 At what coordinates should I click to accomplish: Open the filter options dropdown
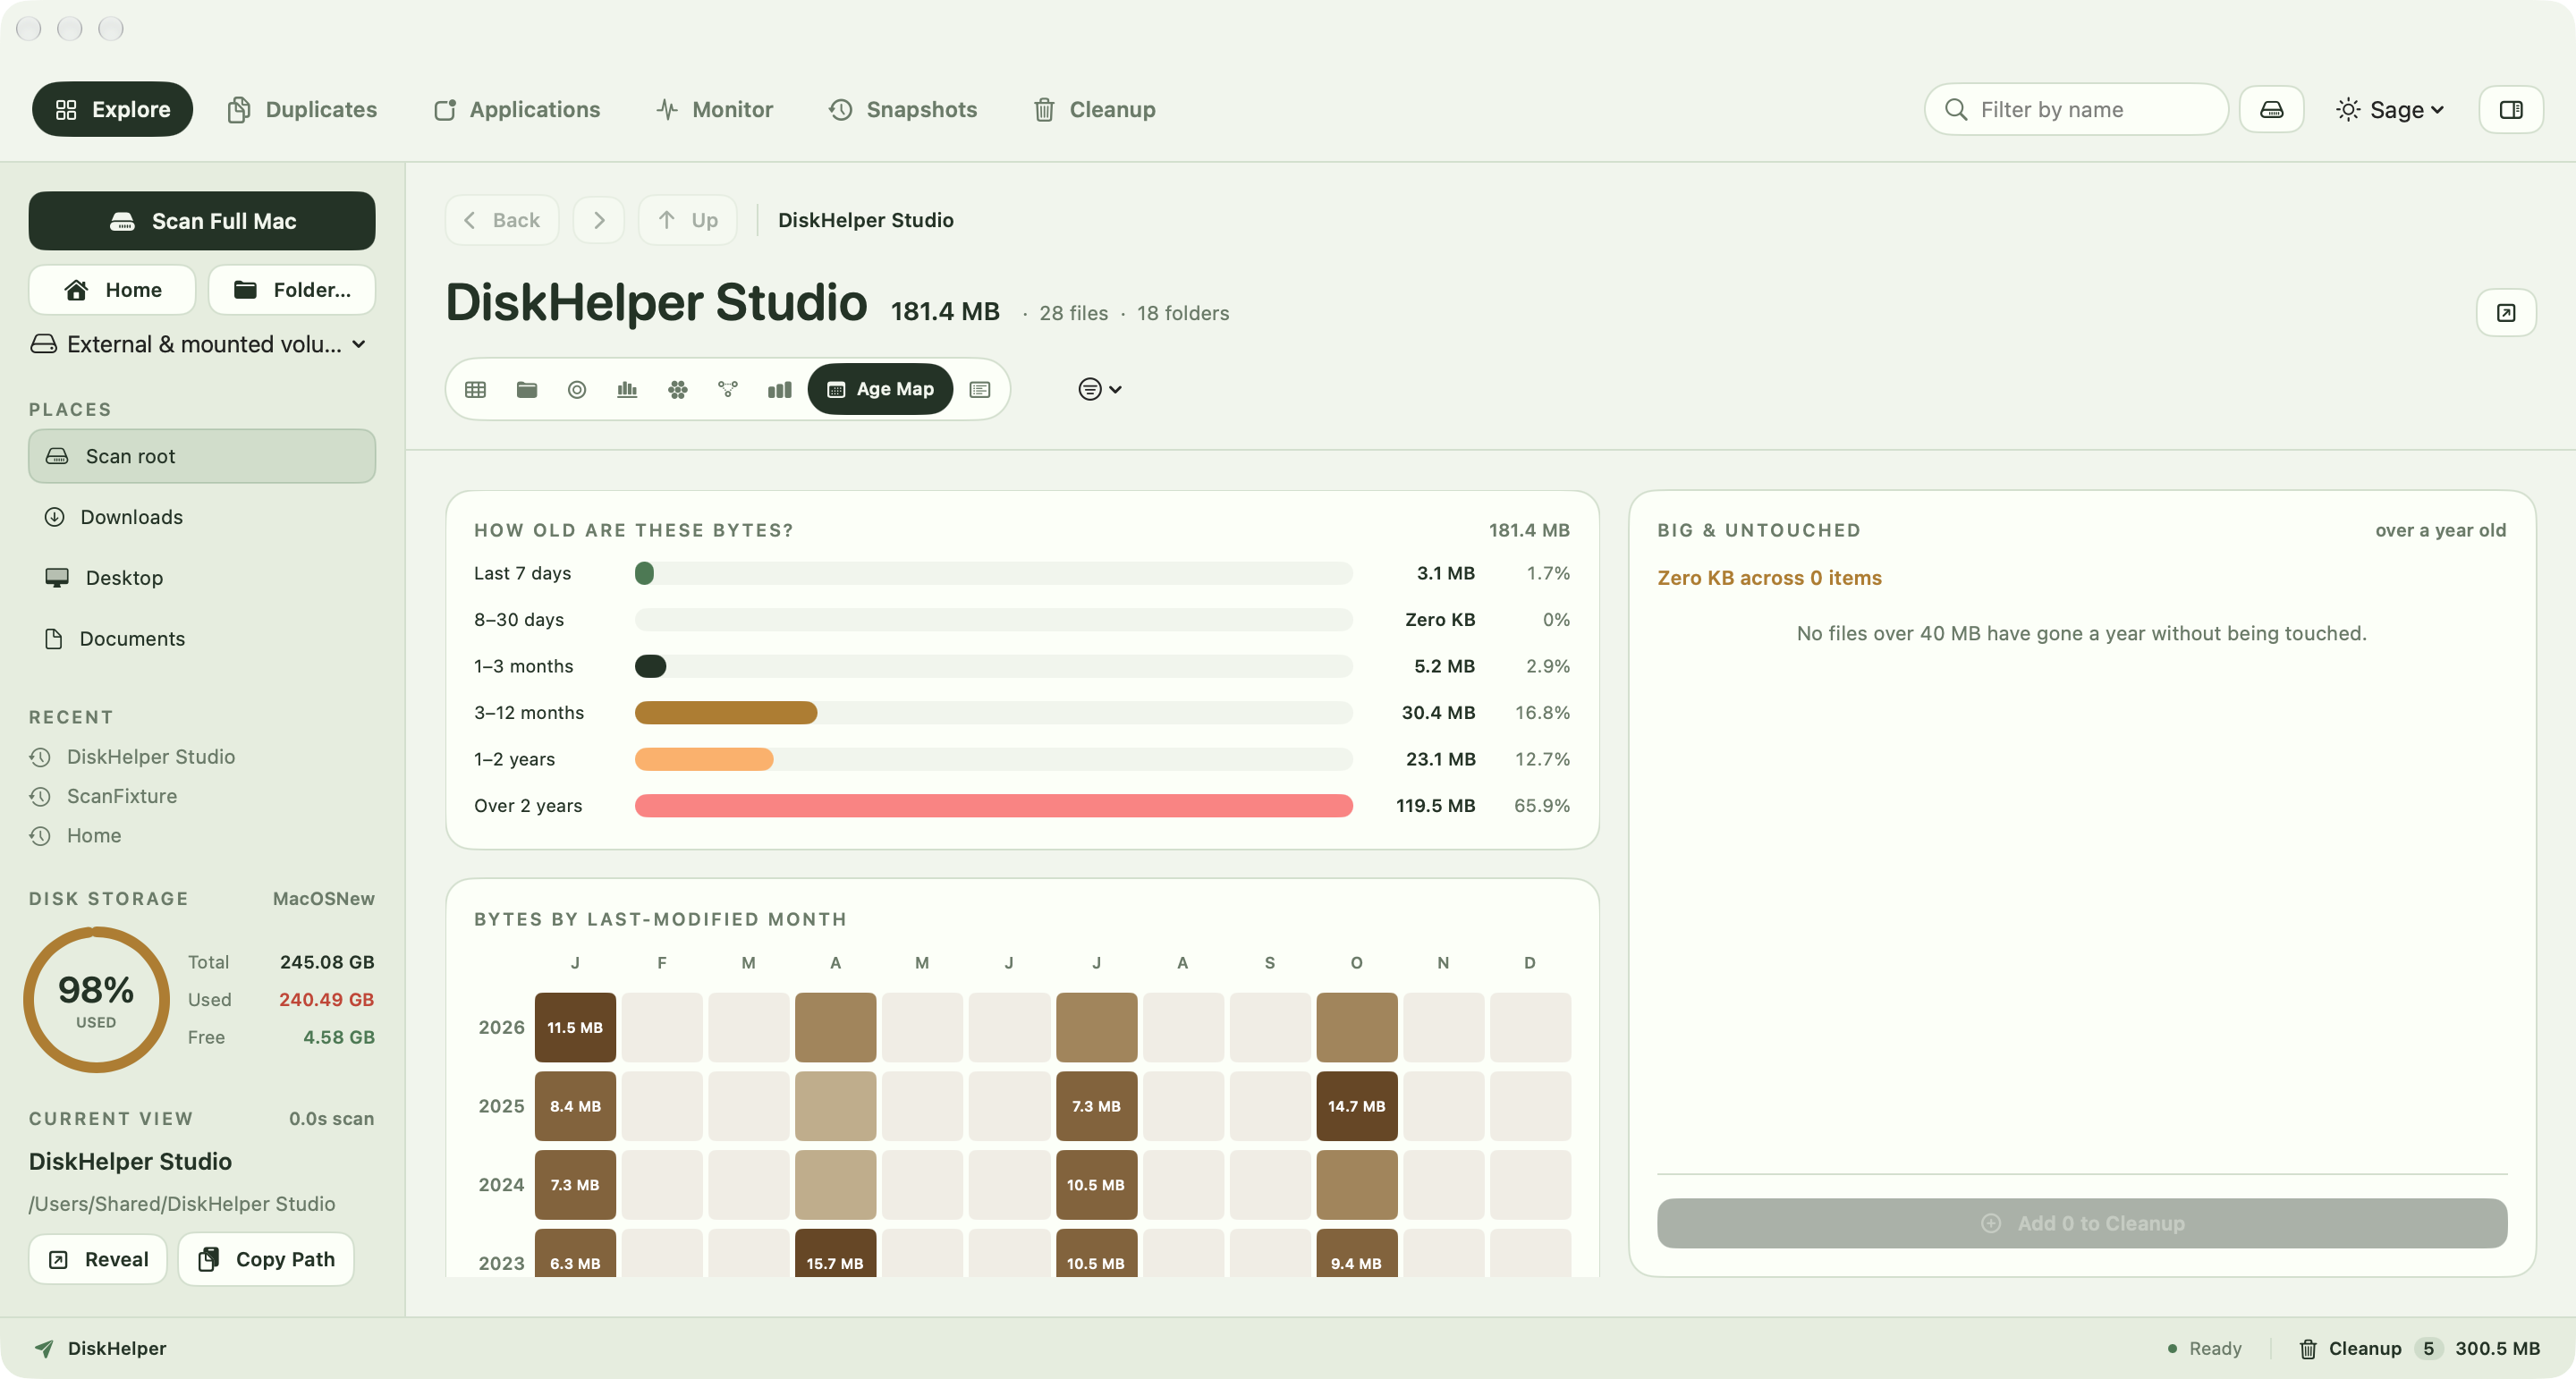coord(1100,389)
